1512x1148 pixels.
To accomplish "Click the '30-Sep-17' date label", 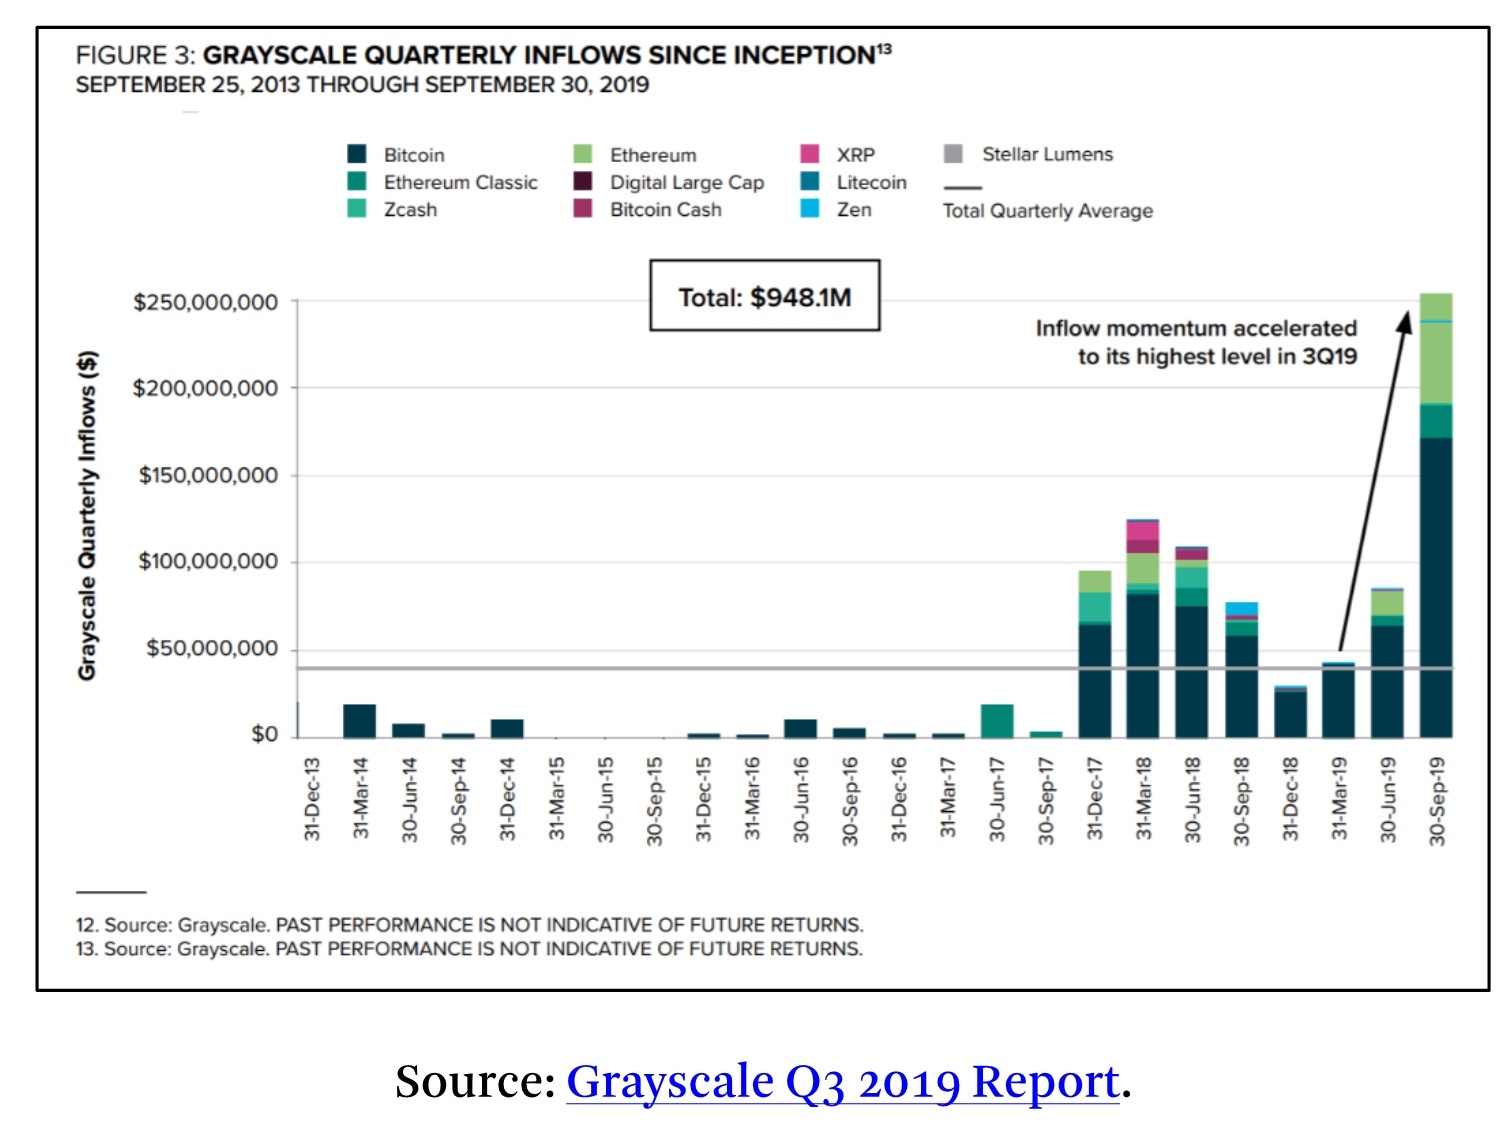I will click(1046, 801).
